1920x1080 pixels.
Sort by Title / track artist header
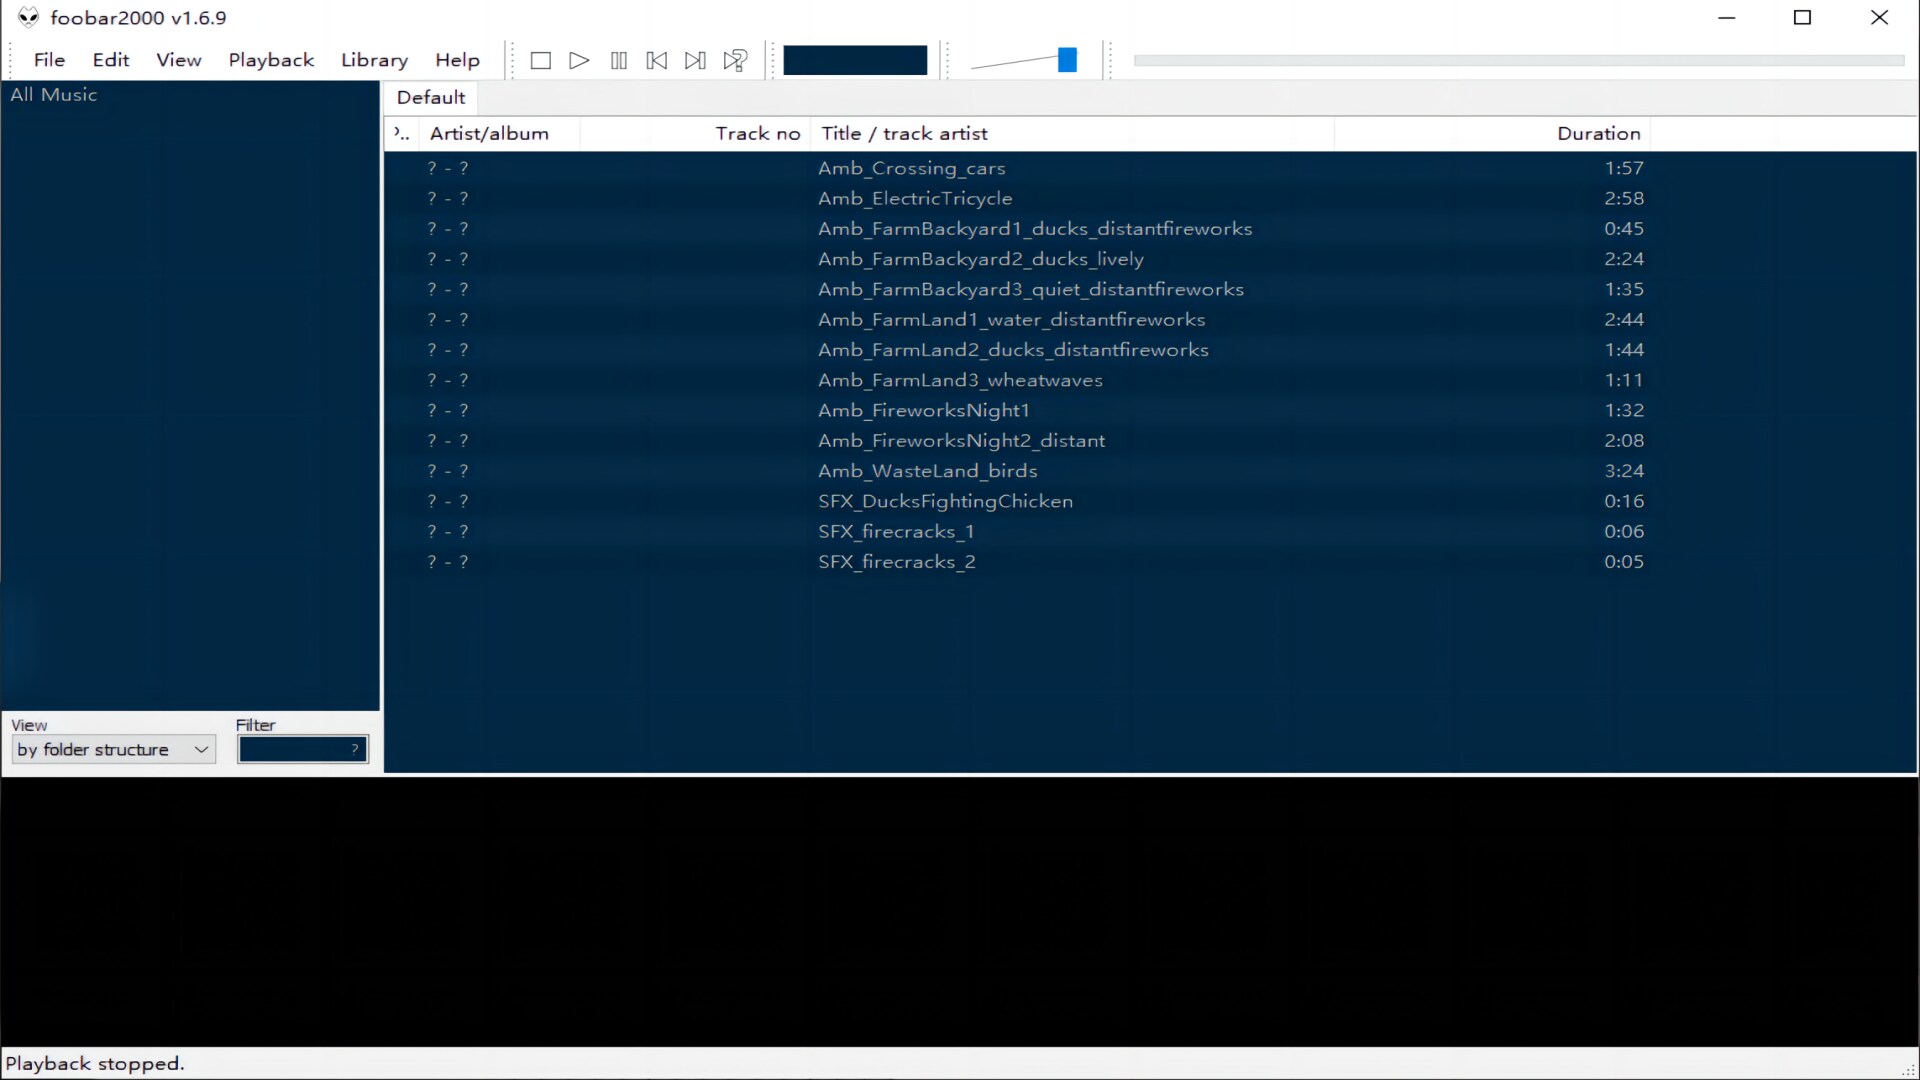click(904, 133)
